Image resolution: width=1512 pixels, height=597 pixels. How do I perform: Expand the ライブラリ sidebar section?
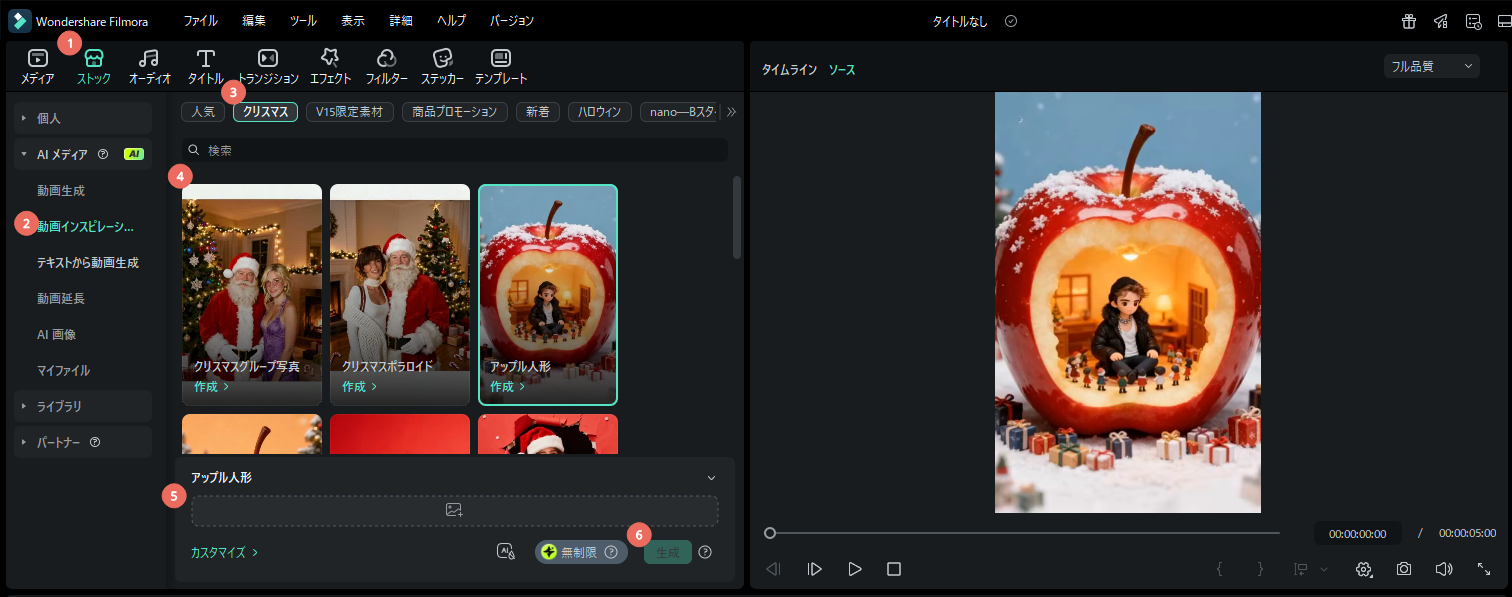[x=60, y=405]
